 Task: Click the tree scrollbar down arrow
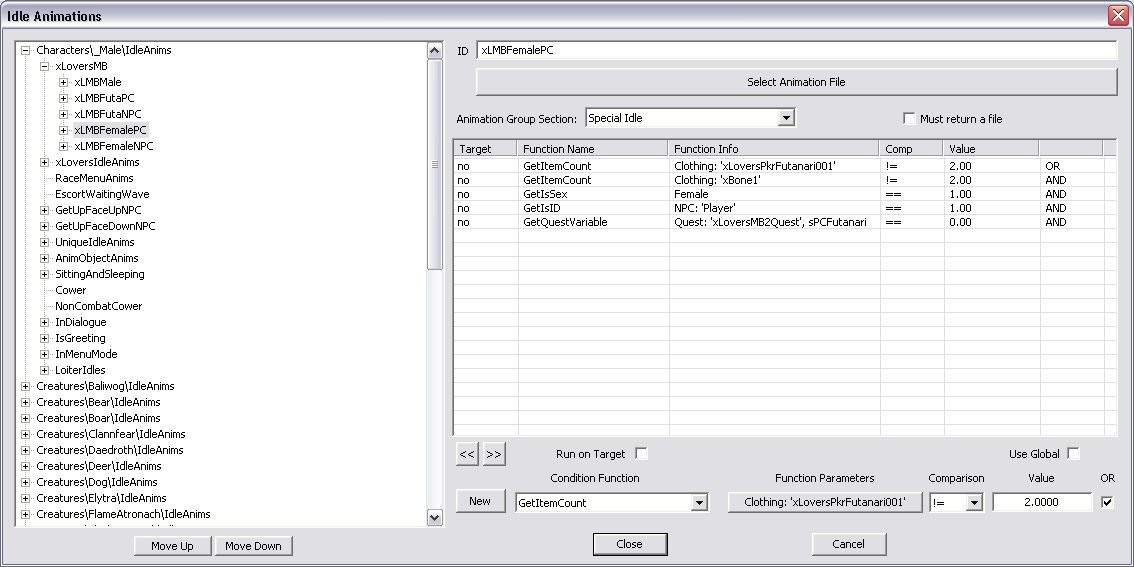tap(435, 516)
